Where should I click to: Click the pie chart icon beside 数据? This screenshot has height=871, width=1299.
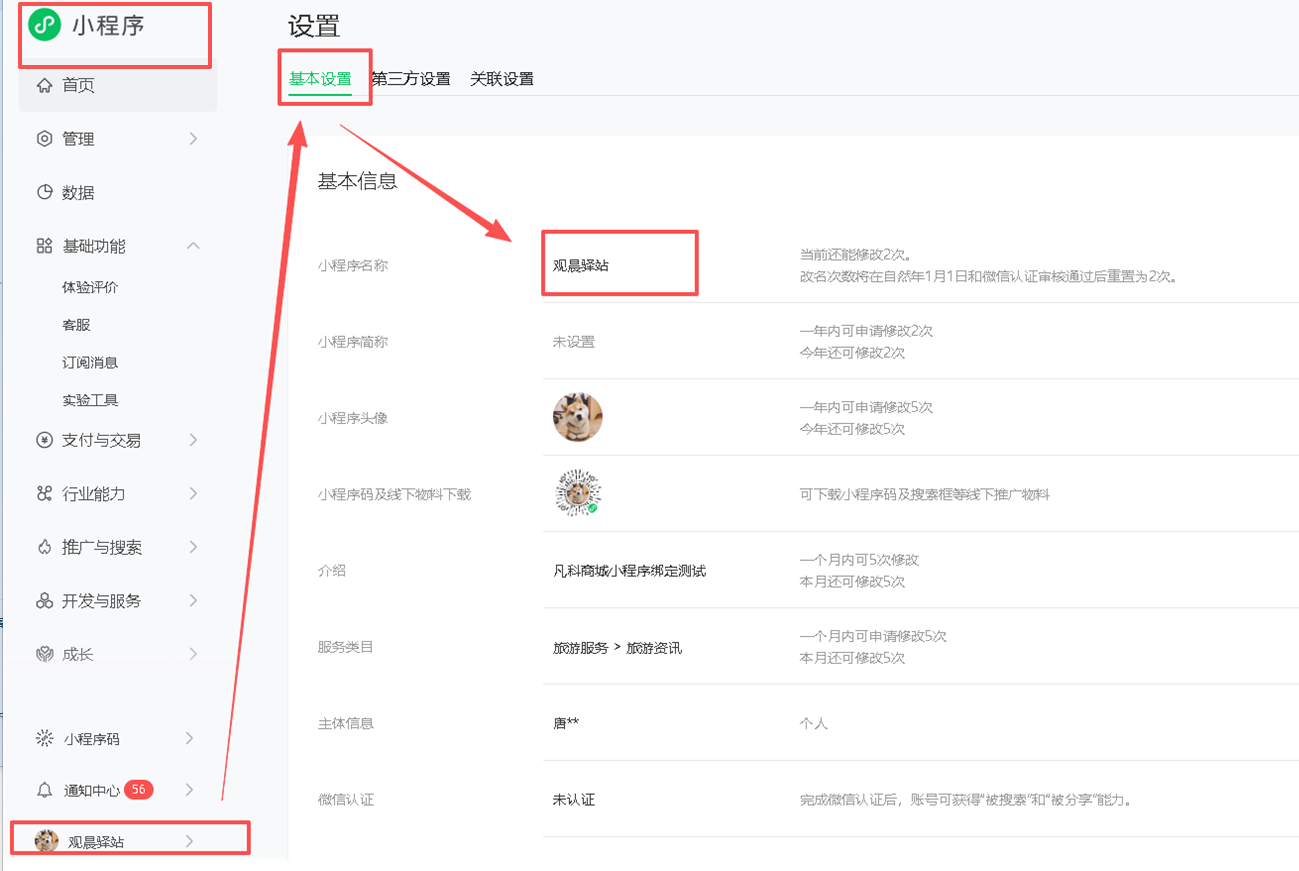[44, 193]
